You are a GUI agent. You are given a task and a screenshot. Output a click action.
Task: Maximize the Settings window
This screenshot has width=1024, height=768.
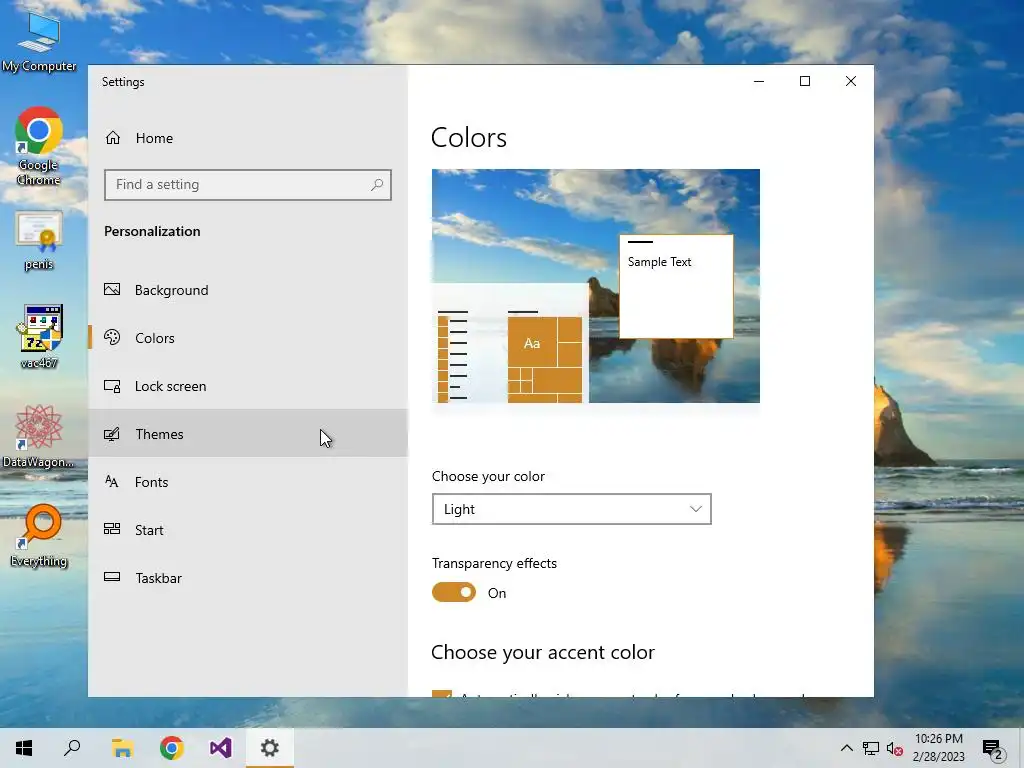click(x=805, y=81)
